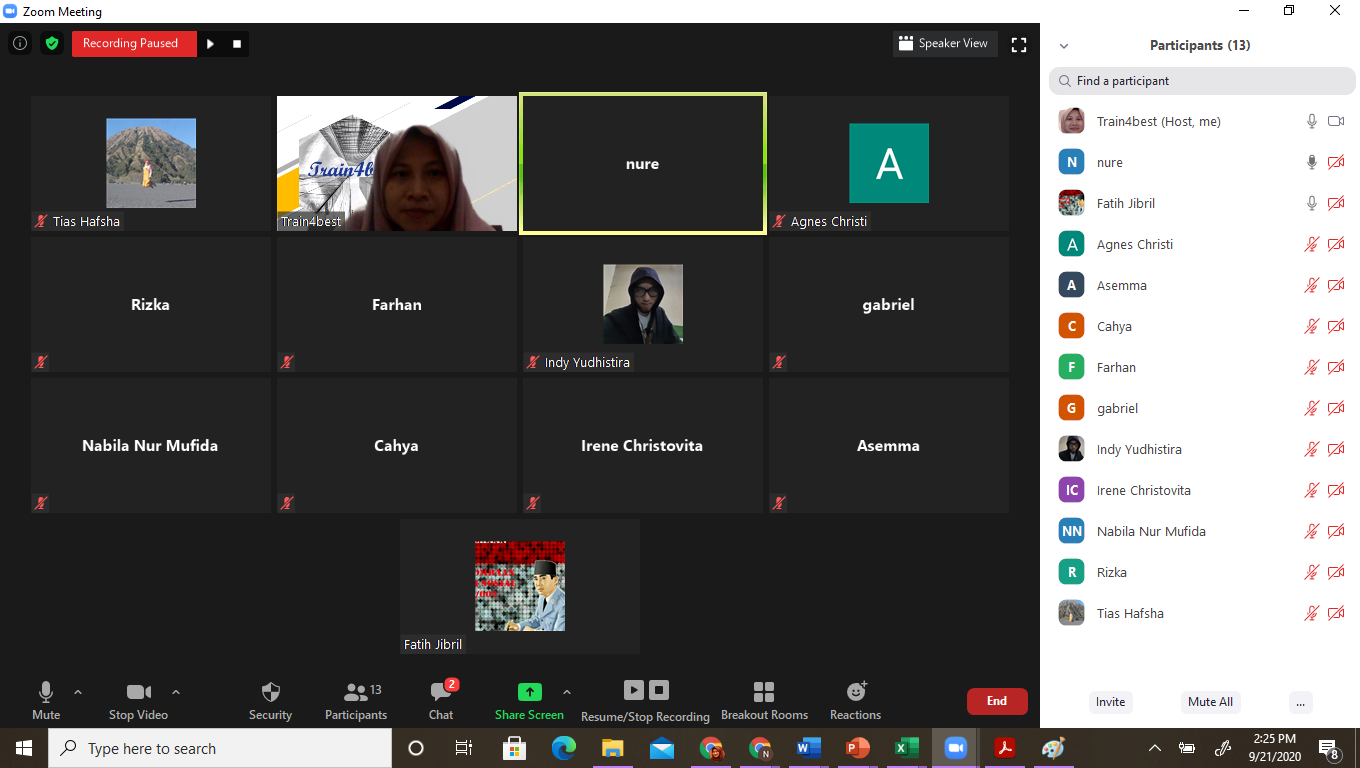The width and height of the screenshot is (1360, 768).
Task: Open Breakout Rooms
Action: coord(764,700)
